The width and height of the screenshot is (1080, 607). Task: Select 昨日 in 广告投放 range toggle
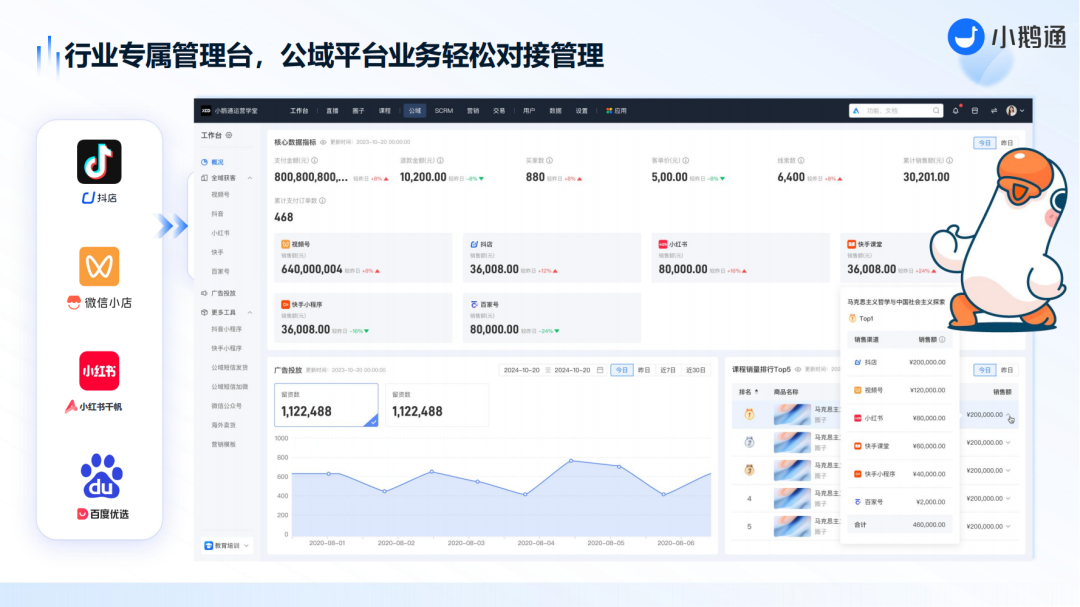644,370
